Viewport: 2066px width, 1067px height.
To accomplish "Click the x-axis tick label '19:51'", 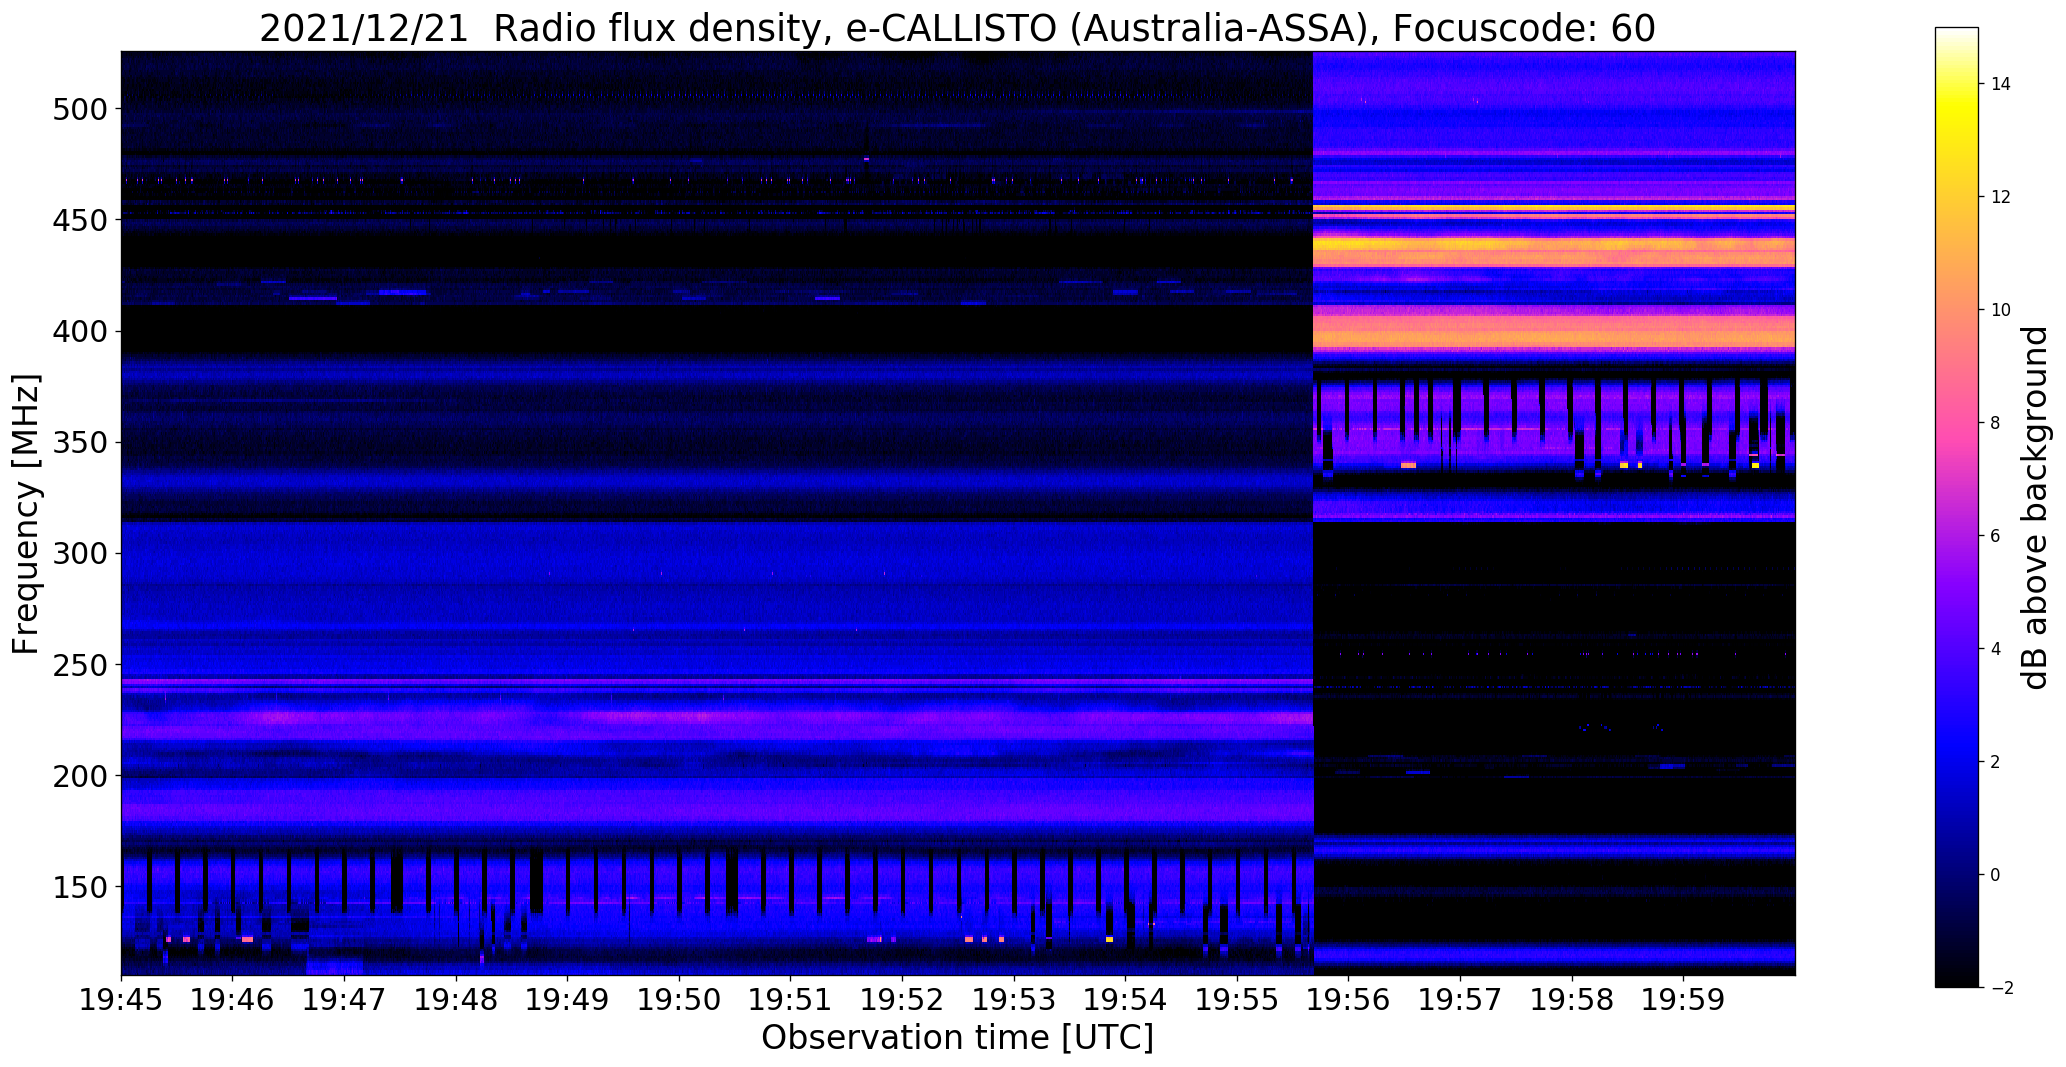I will tap(791, 999).
